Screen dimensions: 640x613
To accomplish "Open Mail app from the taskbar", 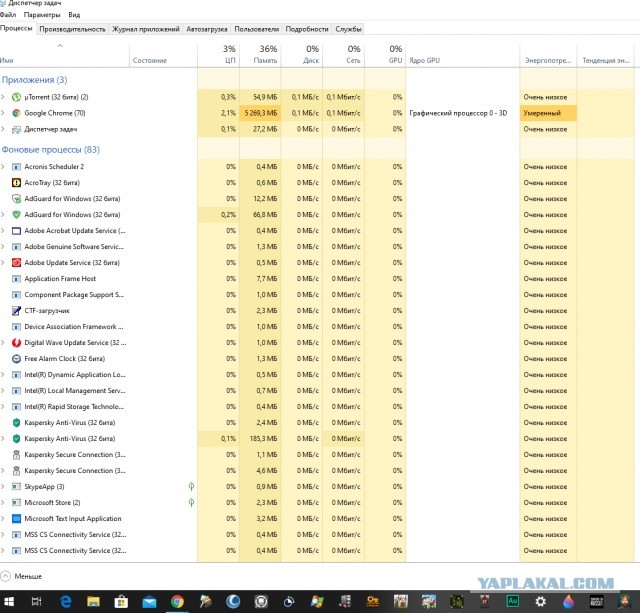I will (149, 602).
